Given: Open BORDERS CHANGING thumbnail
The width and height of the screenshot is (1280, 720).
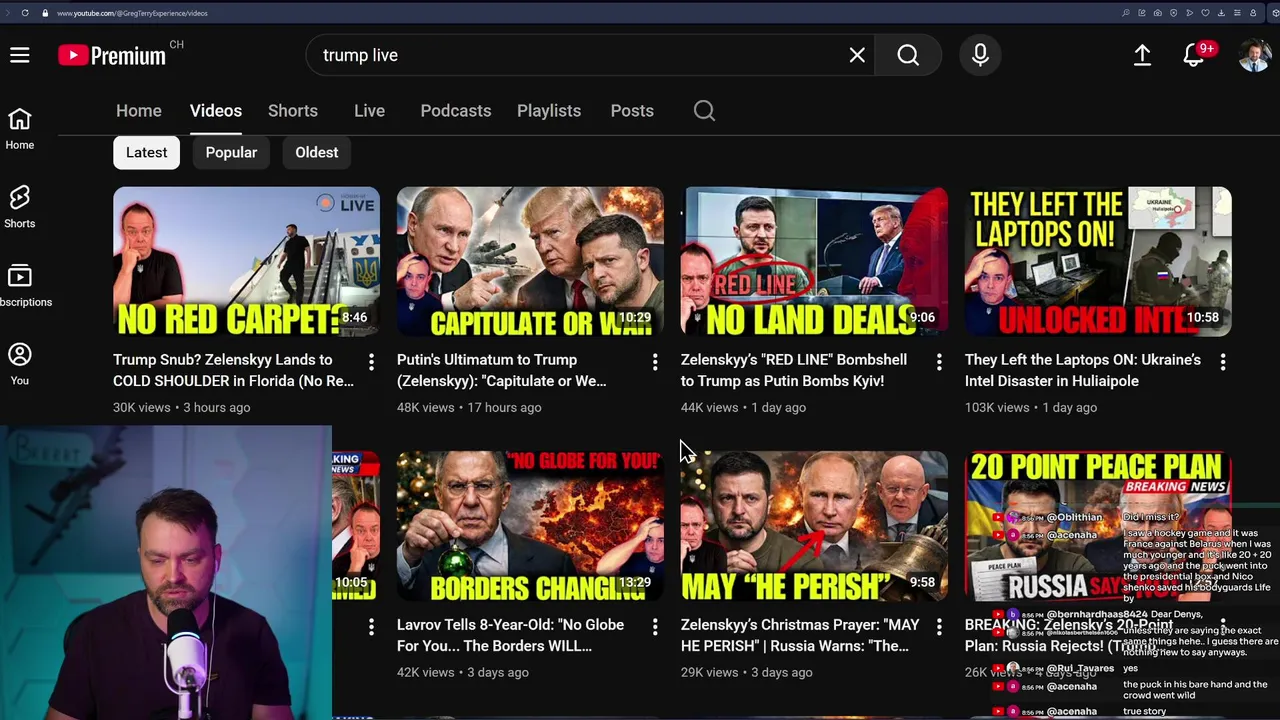Looking at the screenshot, I should click(x=530, y=527).
